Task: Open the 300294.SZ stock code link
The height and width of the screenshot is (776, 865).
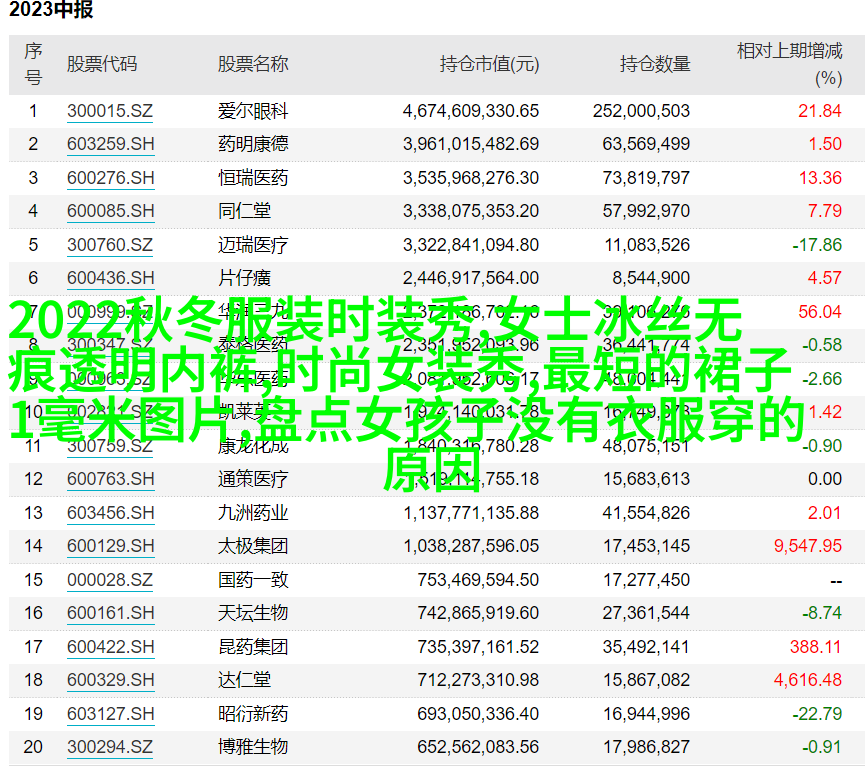Action: (x=110, y=747)
